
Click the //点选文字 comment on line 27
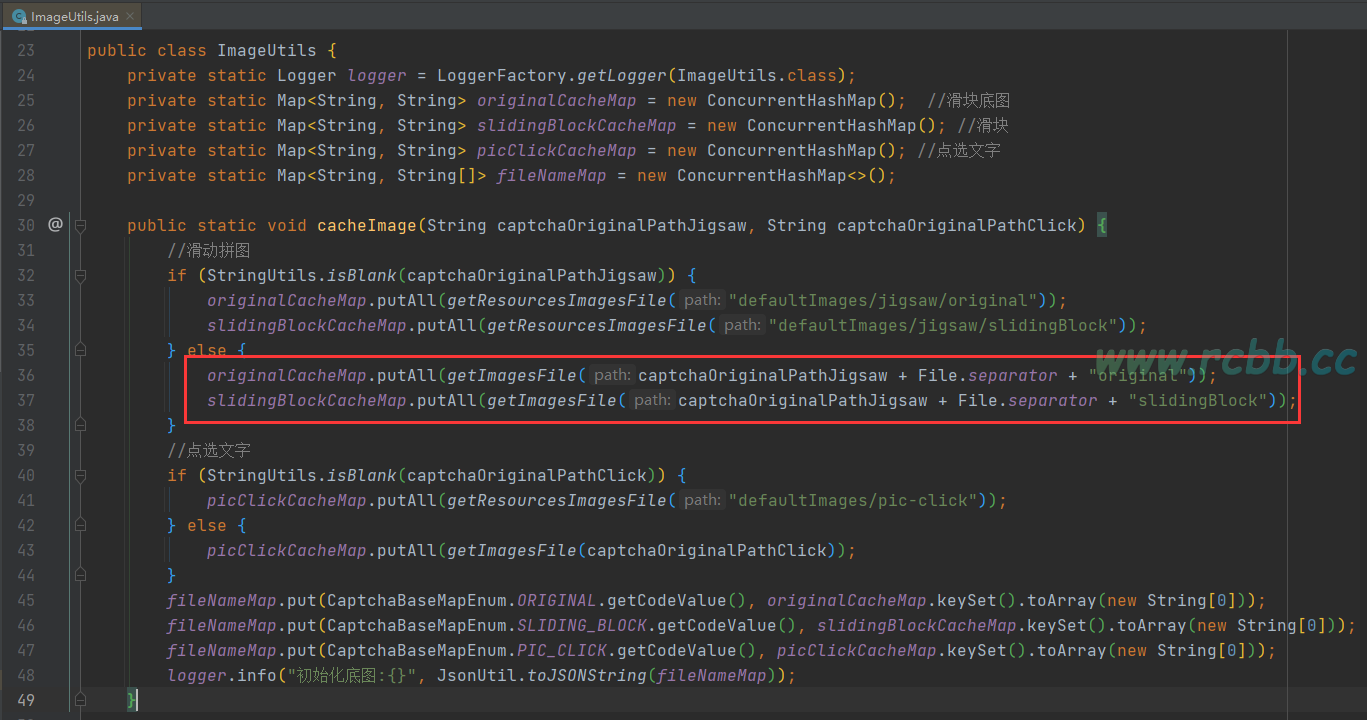[x=959, y=150]
